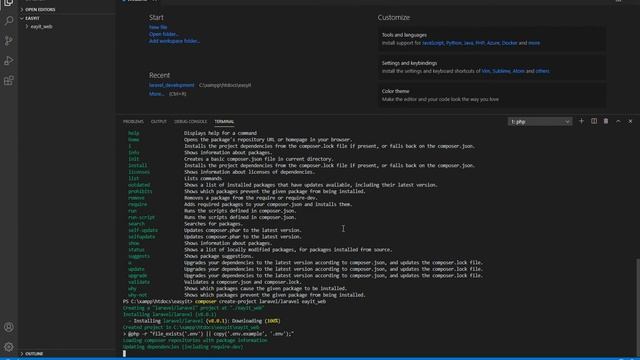Expand the OPEN EDITORS section
Screen dimensions: 640x360
click(x=40, y=9)
